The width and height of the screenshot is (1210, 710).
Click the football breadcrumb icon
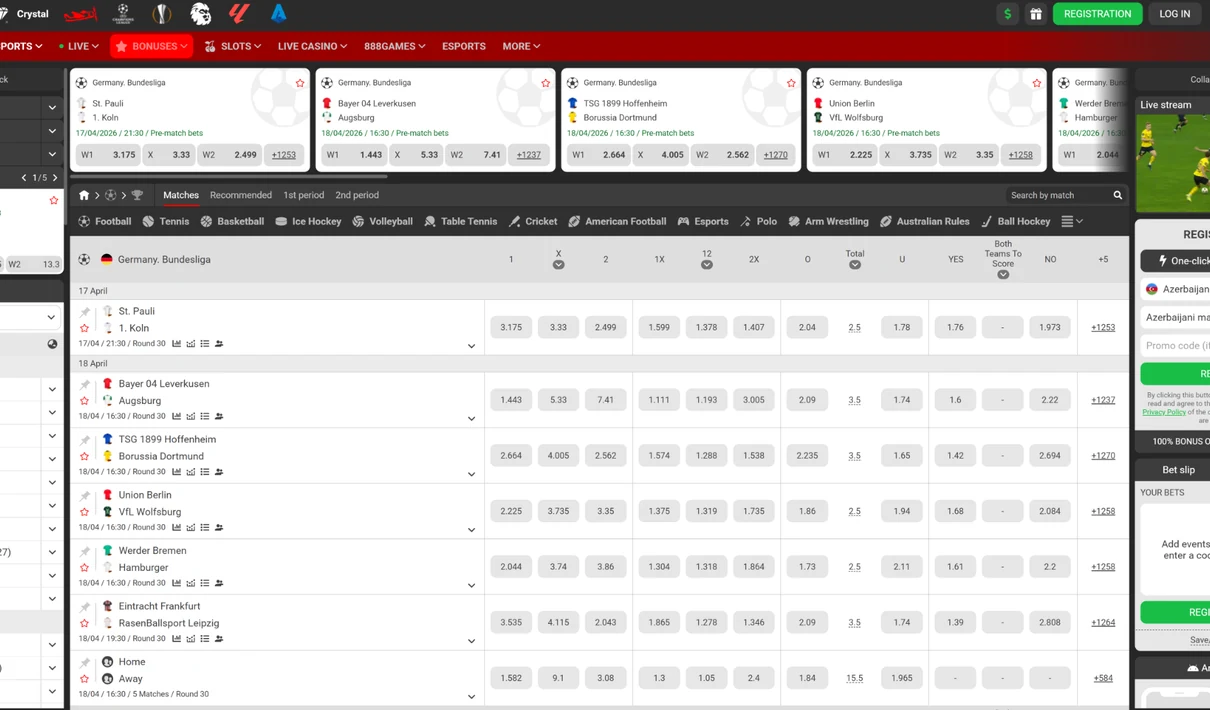111,195
